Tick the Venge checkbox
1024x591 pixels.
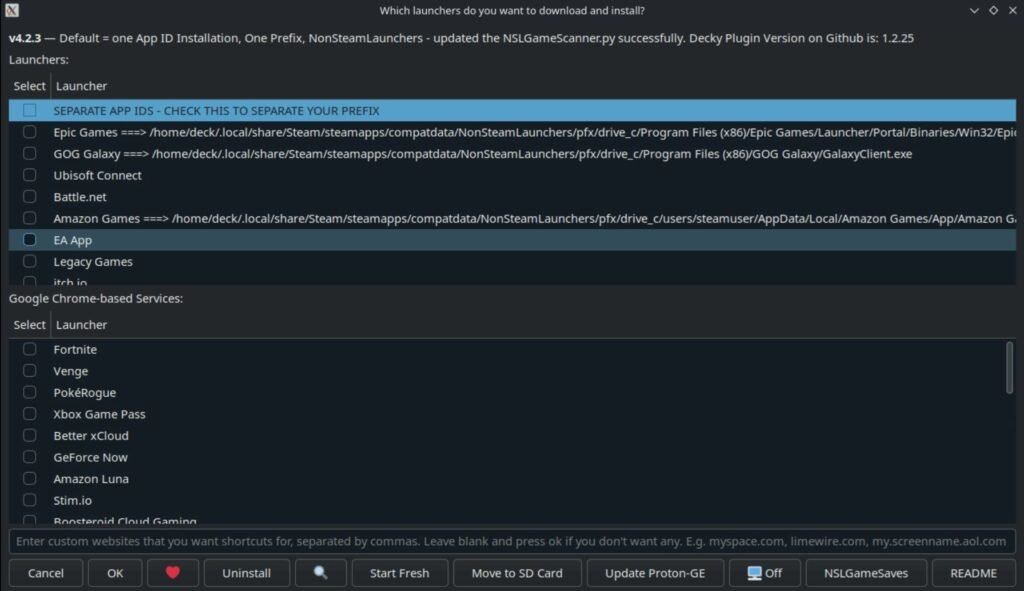[29, 371]
